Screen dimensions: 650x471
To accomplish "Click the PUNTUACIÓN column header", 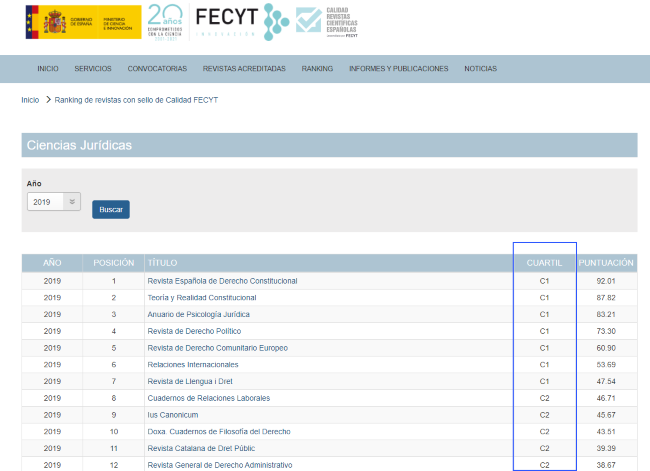I will point(606,263).
